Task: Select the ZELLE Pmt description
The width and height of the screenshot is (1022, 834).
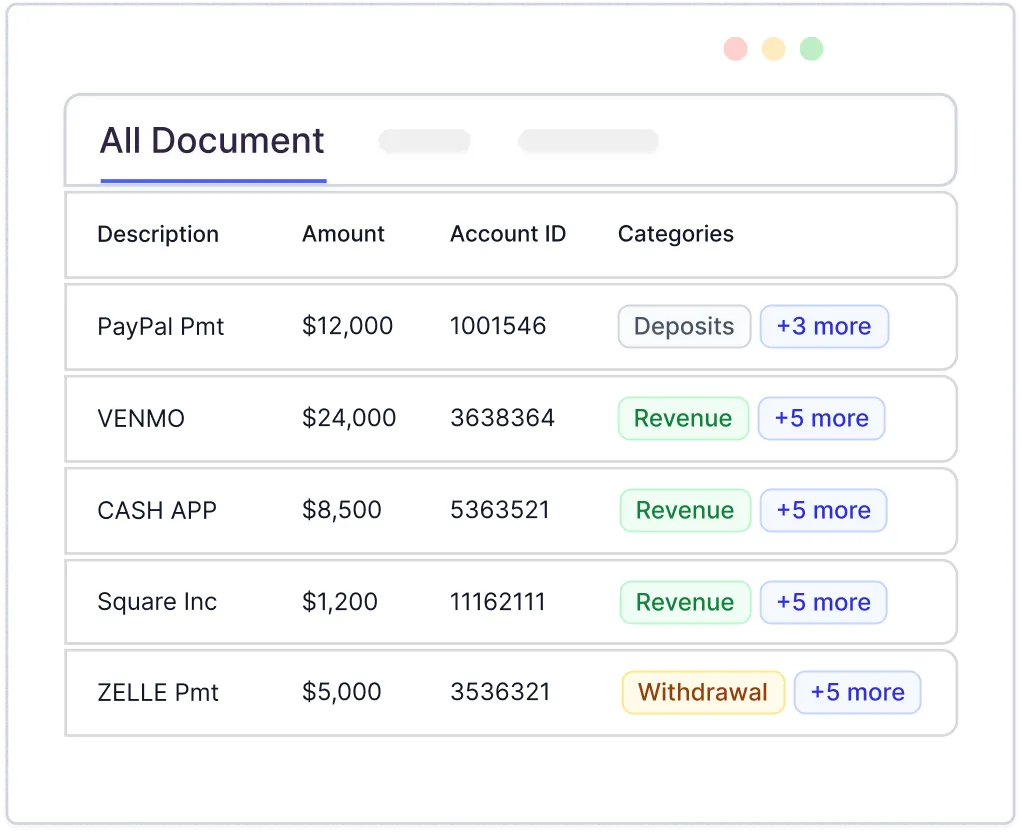Action: [158, 693]
